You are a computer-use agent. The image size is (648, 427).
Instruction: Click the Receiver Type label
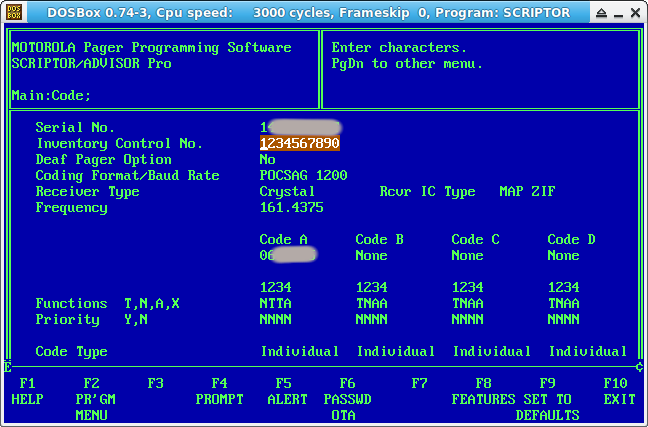[87, 192]
